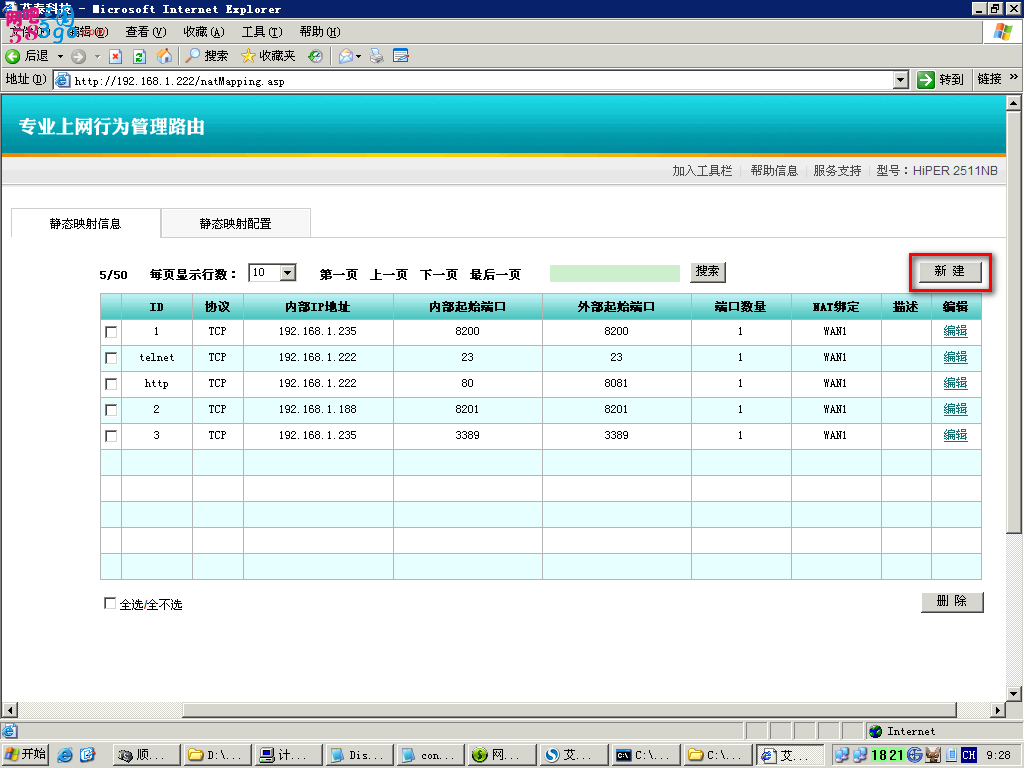1024x768 pixels.
Task: Click the 加入工具栏 link
Action: 702,170
